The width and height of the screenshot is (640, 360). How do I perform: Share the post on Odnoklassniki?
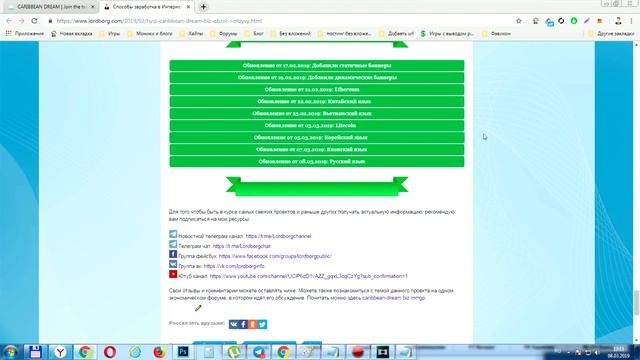(253, 324)
